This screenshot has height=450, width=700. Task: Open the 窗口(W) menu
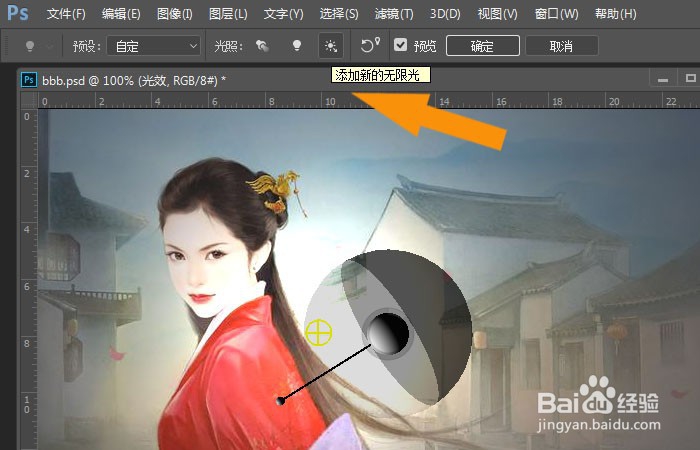556,14
